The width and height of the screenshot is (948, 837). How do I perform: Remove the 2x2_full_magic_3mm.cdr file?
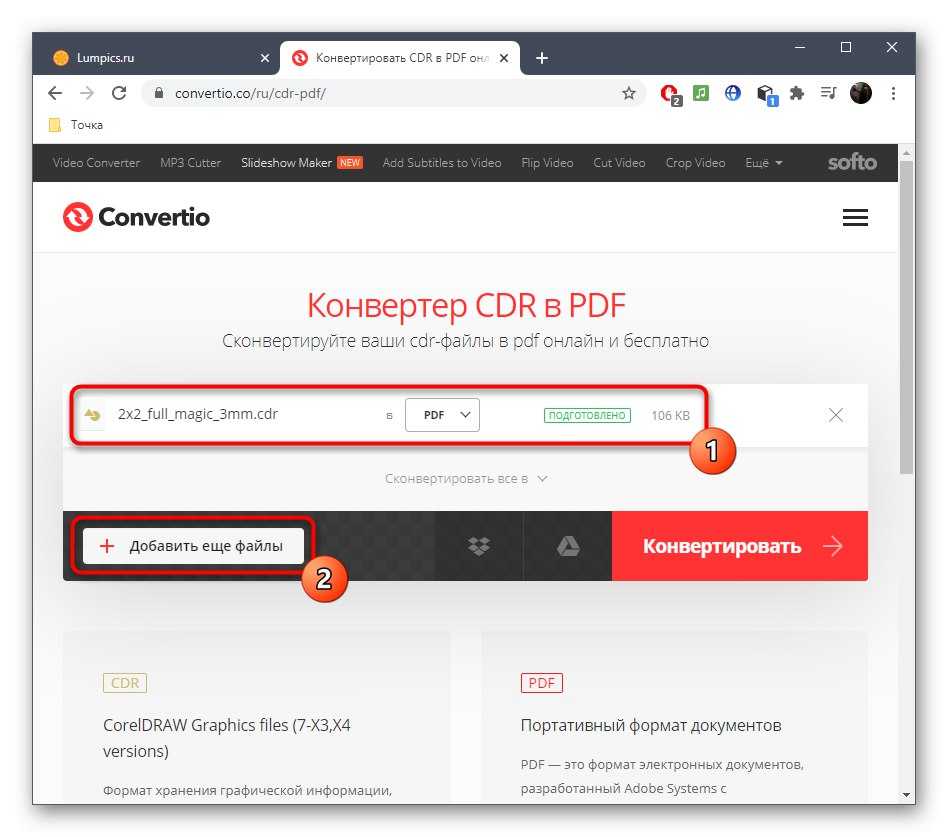tap(836, 415)
